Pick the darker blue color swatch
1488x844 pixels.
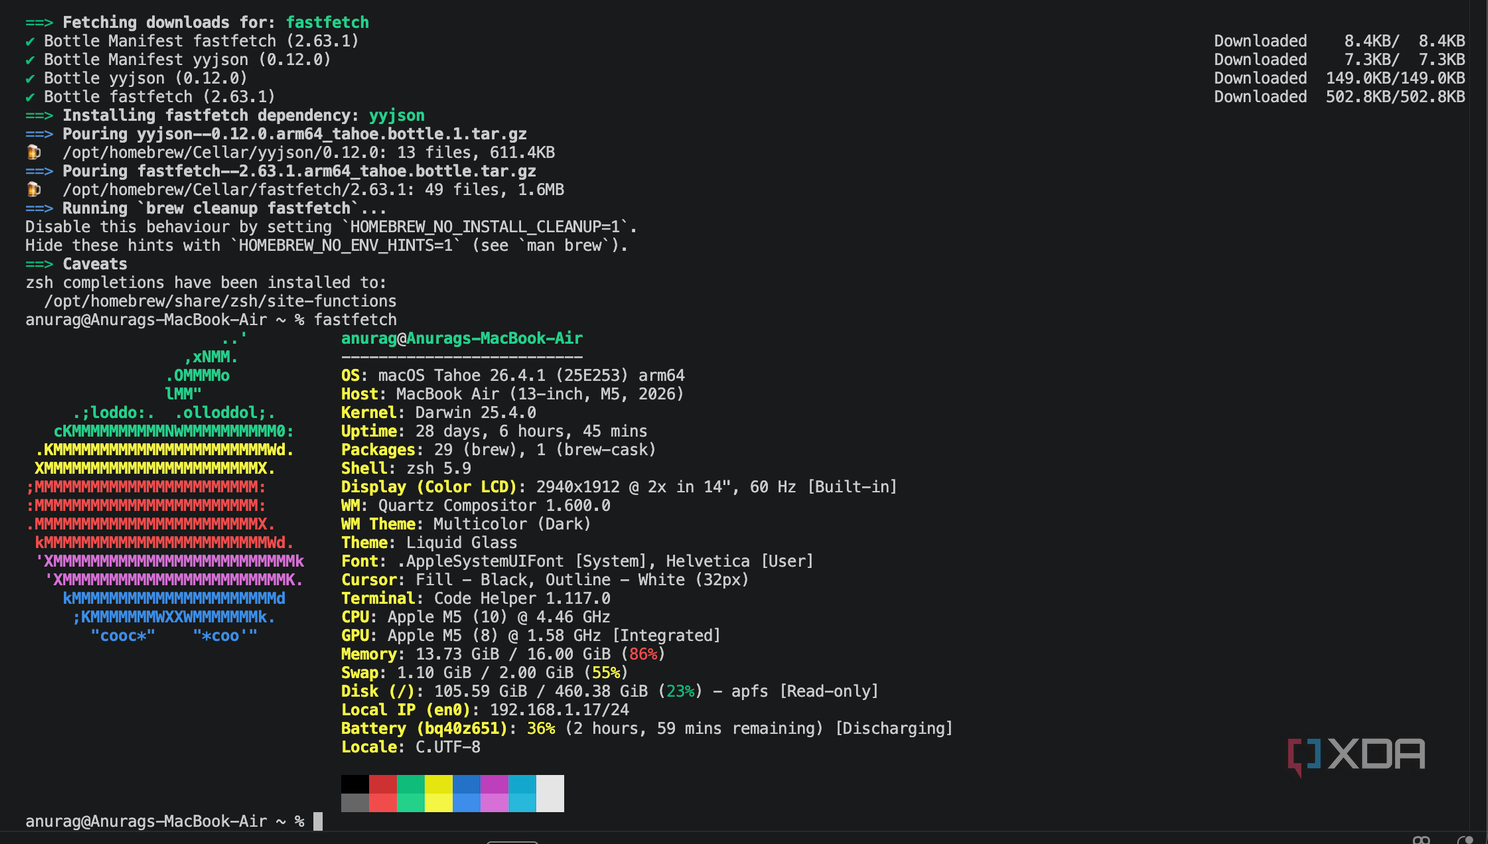467,784
